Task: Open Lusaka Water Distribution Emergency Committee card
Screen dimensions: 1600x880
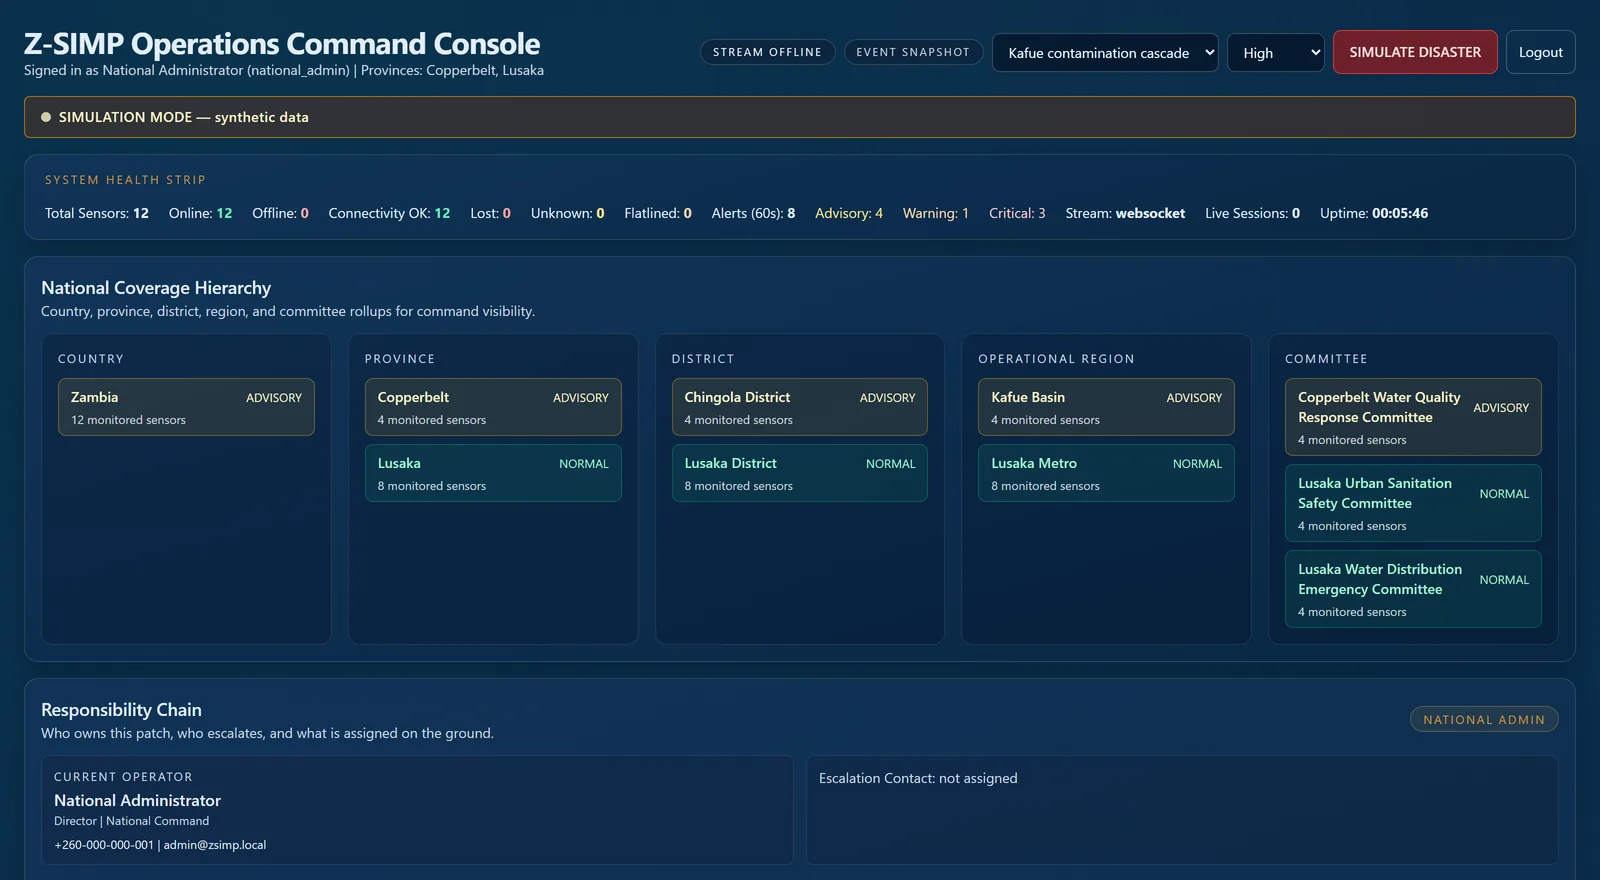Action: (x=1413, y=589)
